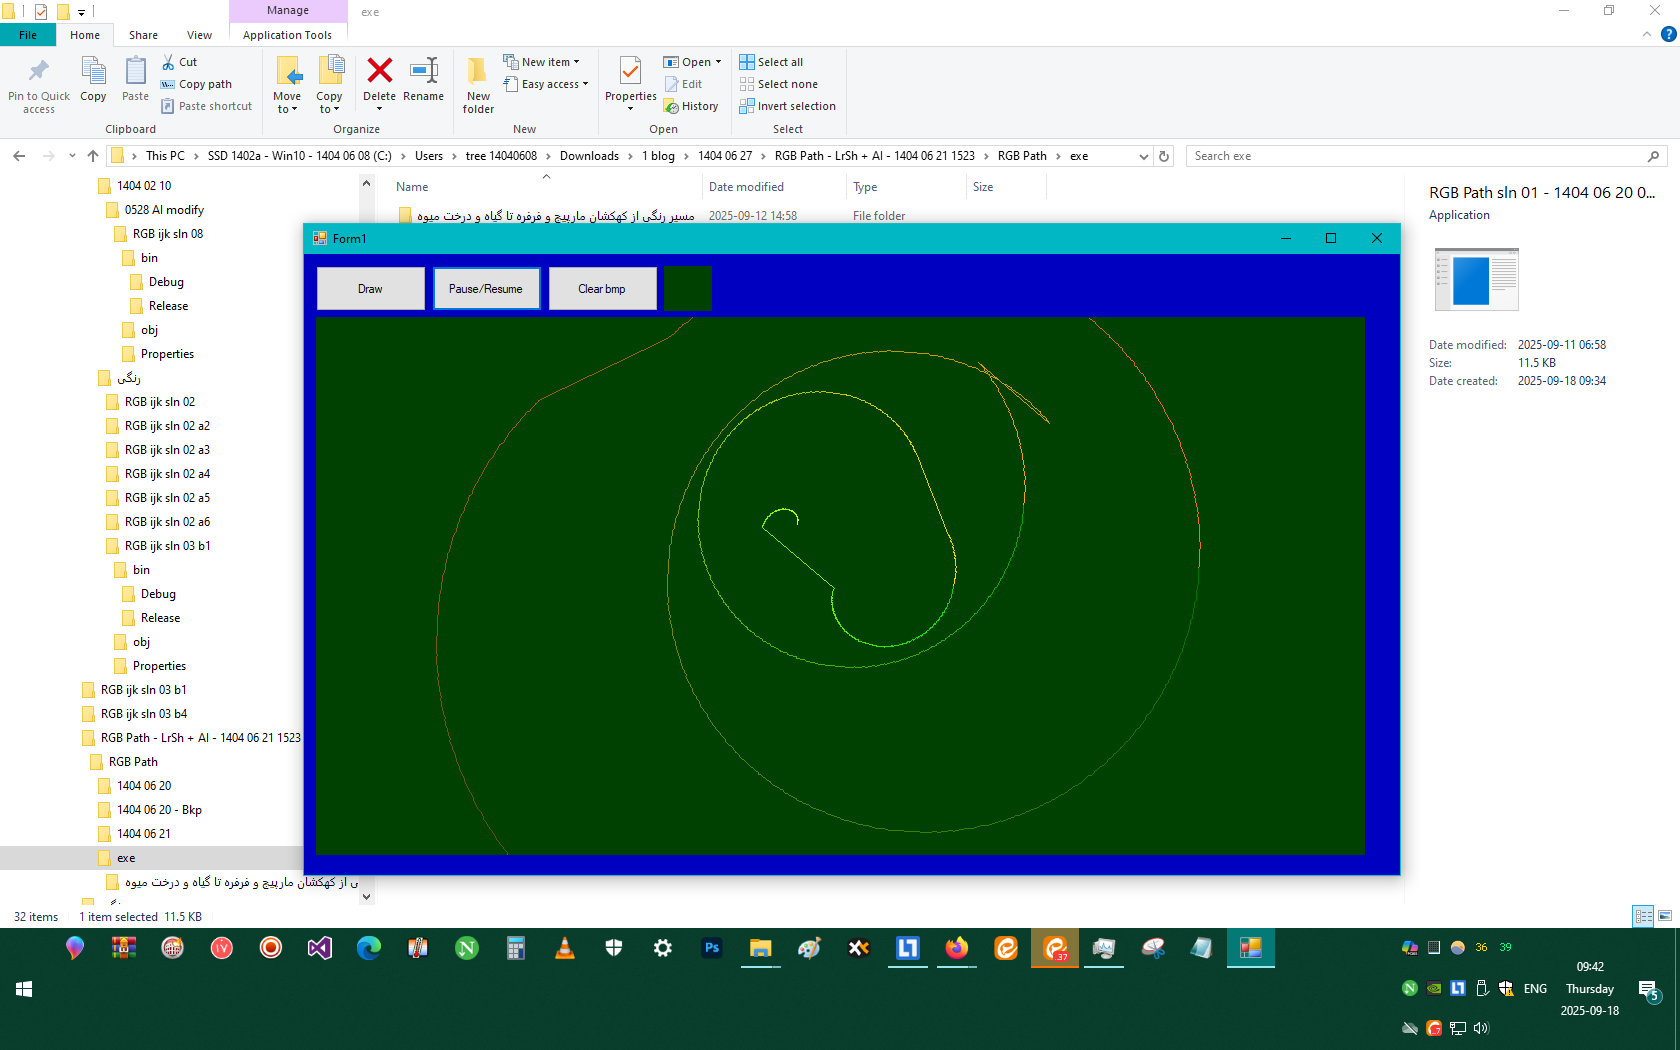This screenshot has height=1050, width=1680.
Task: Open the Share ribbon tab
Action: click(x=143, y=35)
